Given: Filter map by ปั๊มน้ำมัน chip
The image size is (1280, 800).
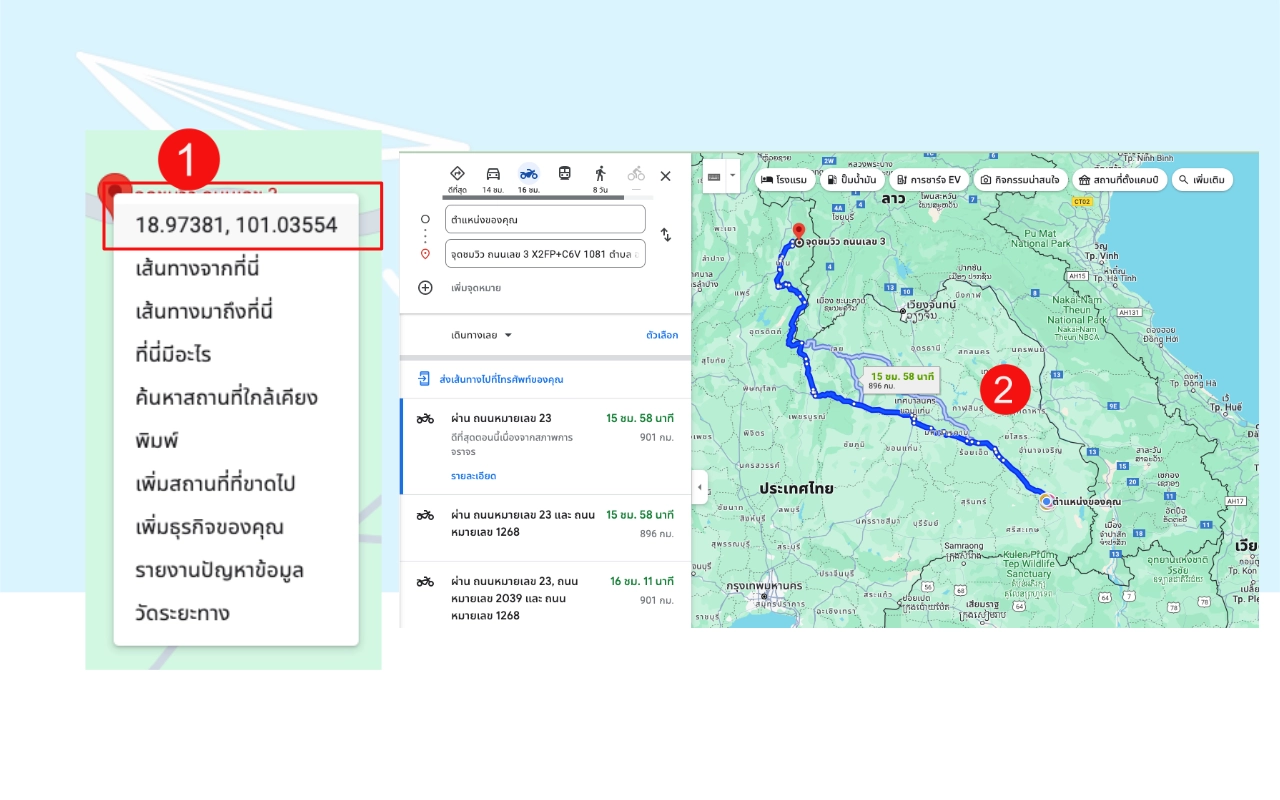Looking at the screenshot, I should [x=853, y=180].
